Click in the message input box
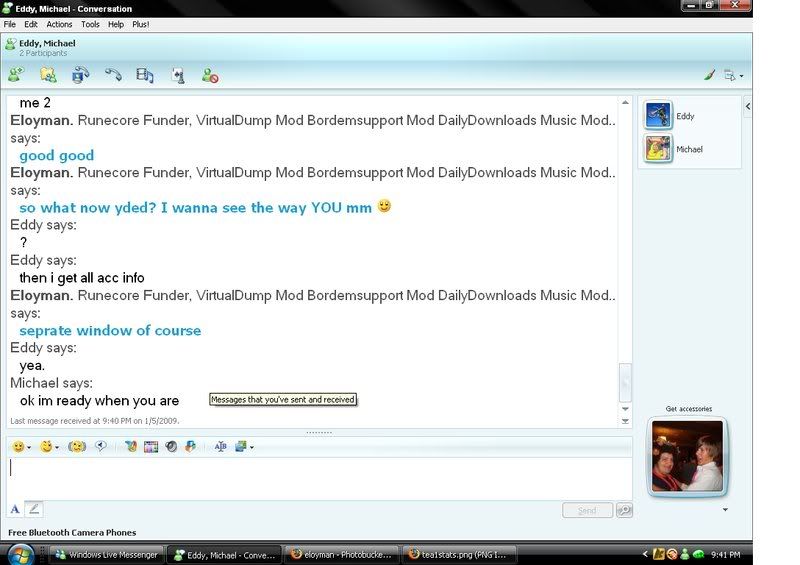This screenshot has width=800, height=565. (x=319, y=478)
